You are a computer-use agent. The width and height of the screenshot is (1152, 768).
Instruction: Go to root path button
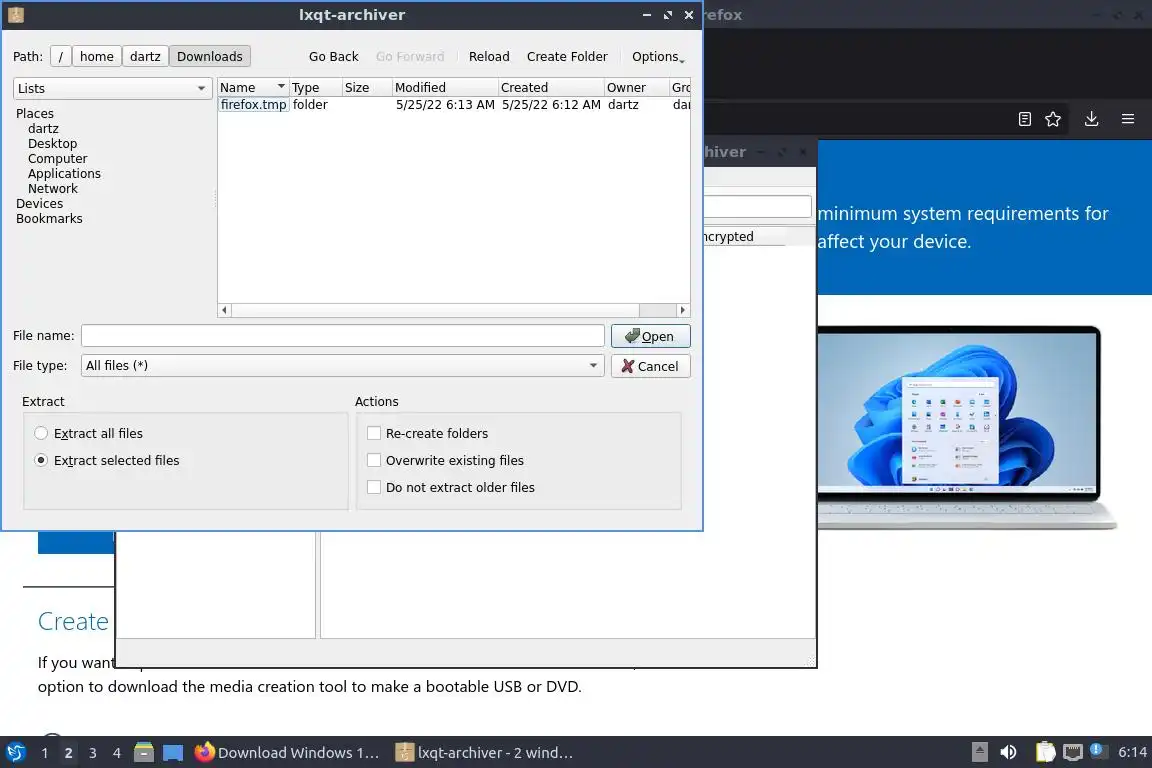60,57
